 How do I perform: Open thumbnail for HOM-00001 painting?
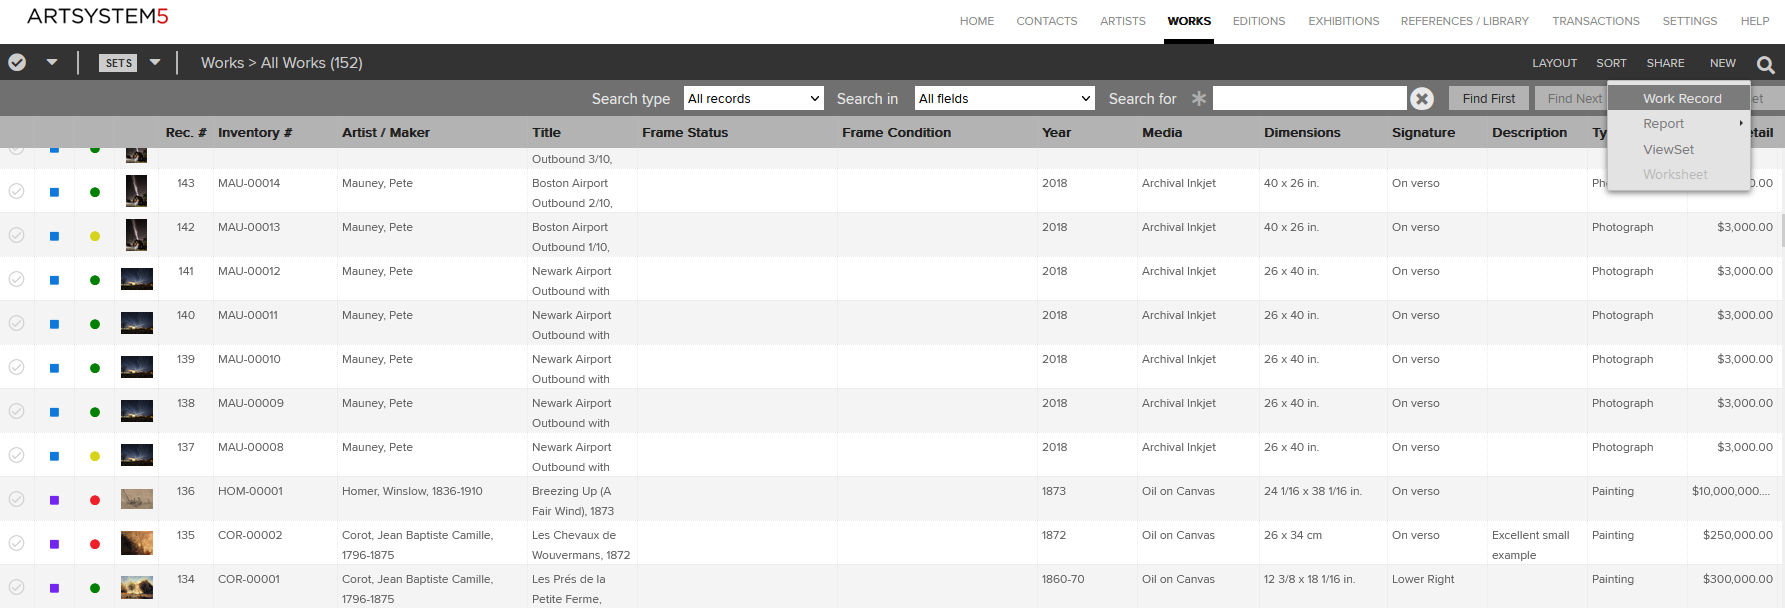click(x=137, y=499)
